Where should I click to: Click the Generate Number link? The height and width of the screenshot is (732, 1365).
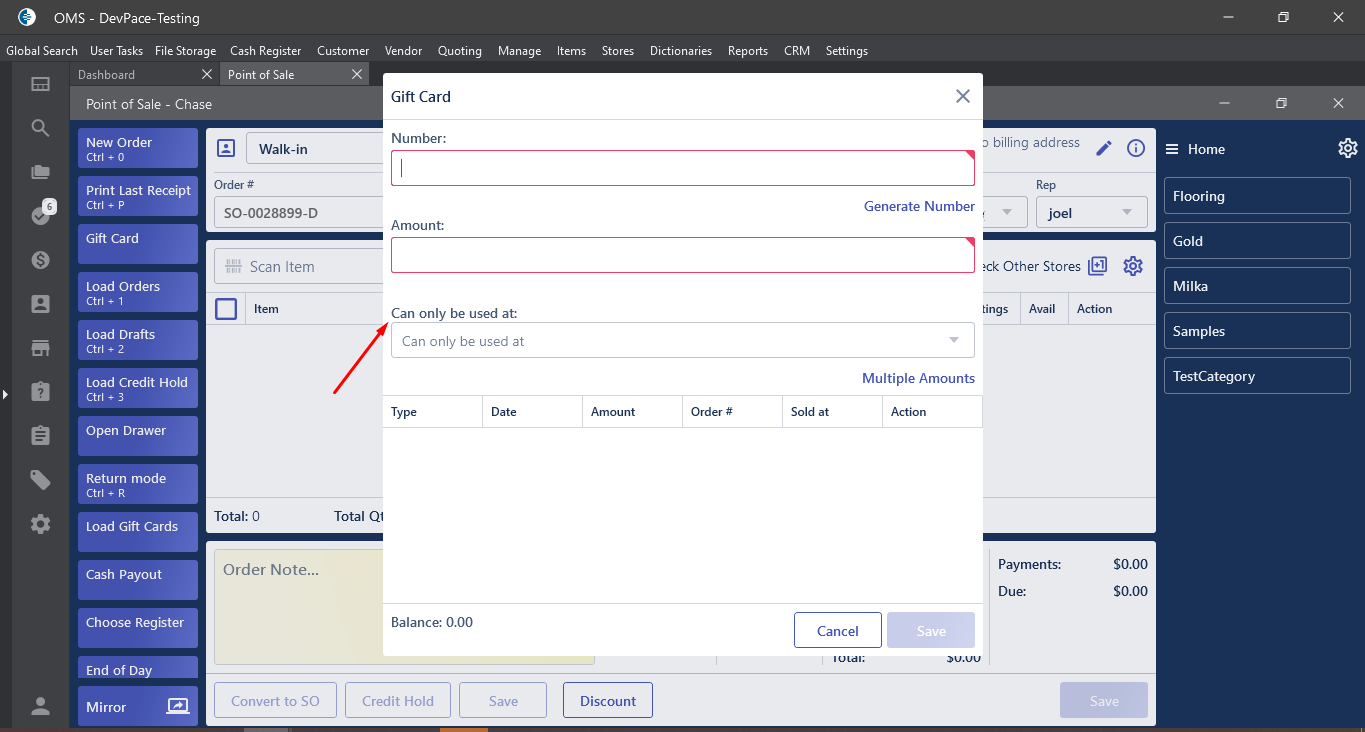tap(919, 206)
